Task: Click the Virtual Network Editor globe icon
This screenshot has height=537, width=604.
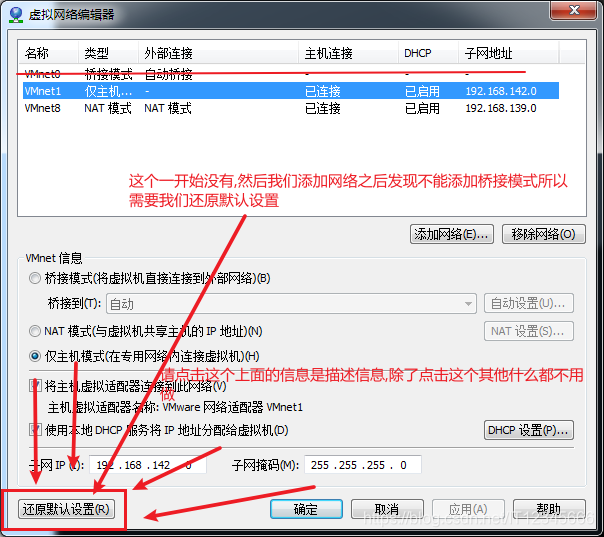Action: tap(16, 14)
